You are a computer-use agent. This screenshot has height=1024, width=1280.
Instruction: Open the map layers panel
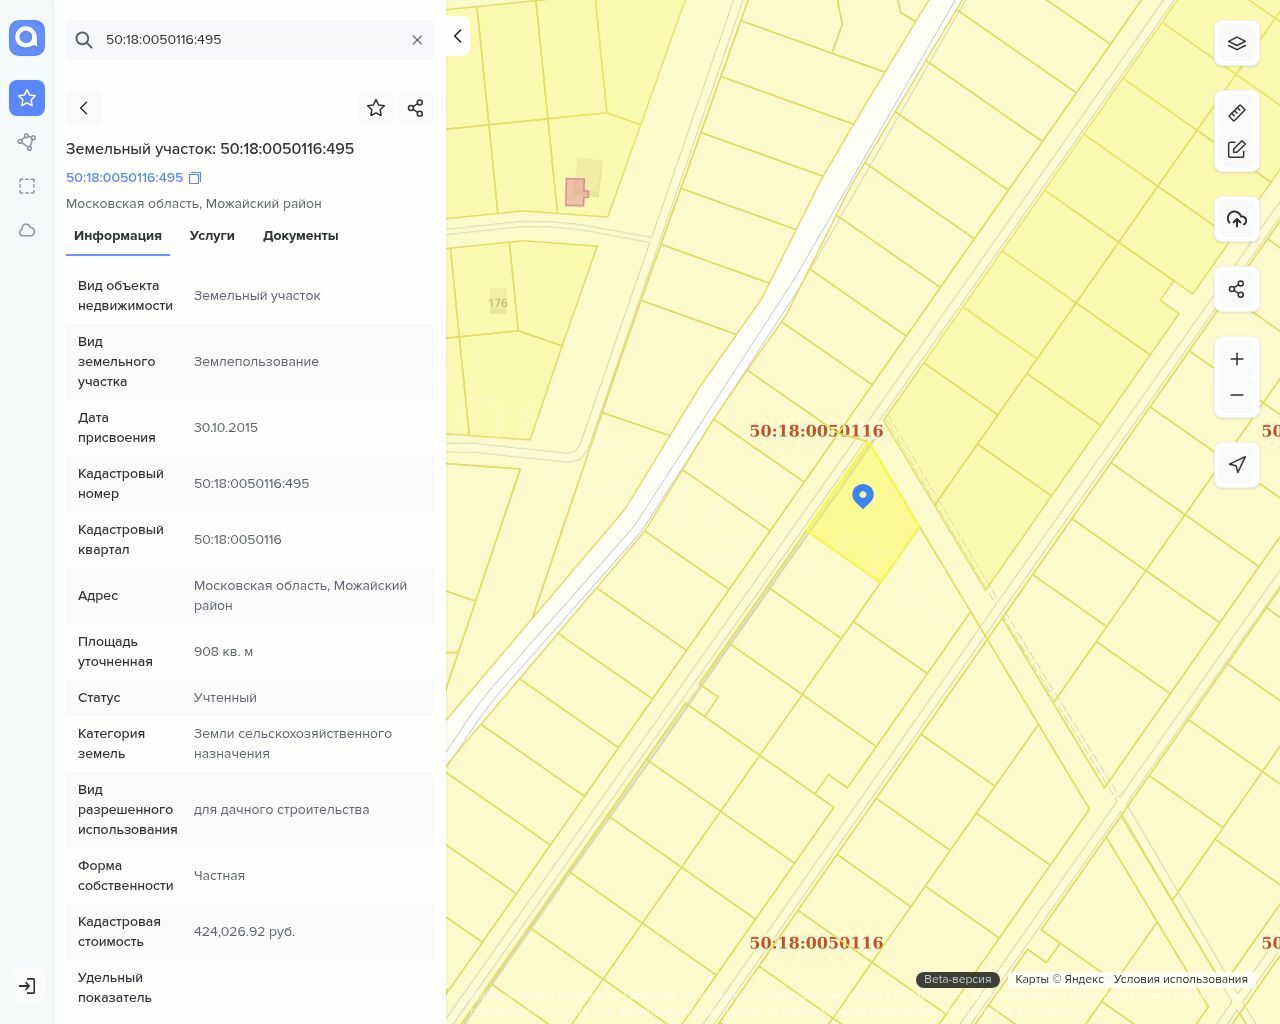point(1237,43)
